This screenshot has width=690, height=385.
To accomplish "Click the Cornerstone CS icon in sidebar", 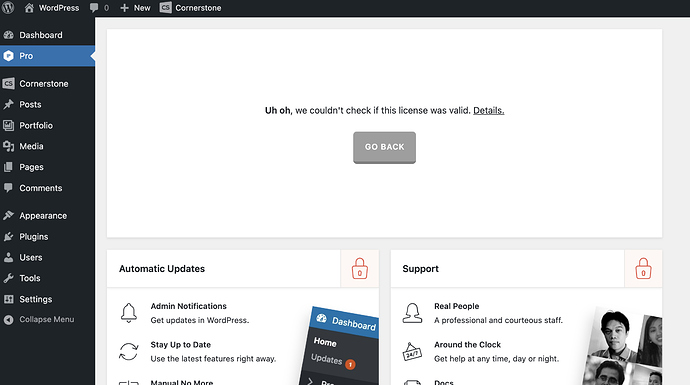I will (8, 84).
